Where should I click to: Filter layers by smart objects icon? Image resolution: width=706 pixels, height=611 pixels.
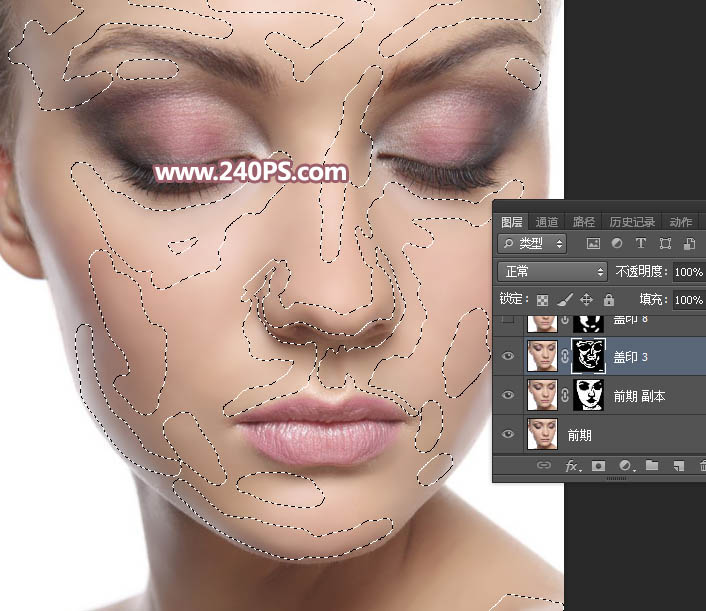[x=689, y=244]
